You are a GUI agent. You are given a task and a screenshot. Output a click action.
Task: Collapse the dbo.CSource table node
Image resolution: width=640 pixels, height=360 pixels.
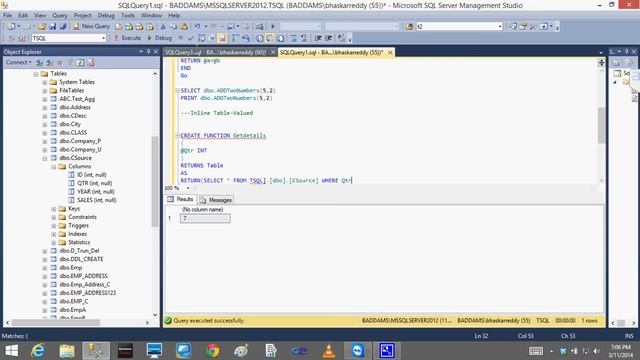(45, 158)
